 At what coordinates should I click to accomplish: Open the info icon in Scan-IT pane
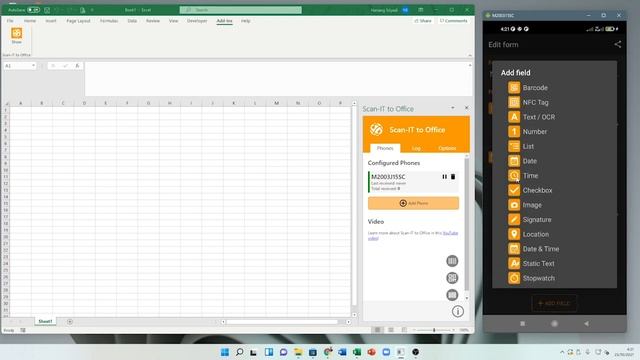(x=458, y=311)
